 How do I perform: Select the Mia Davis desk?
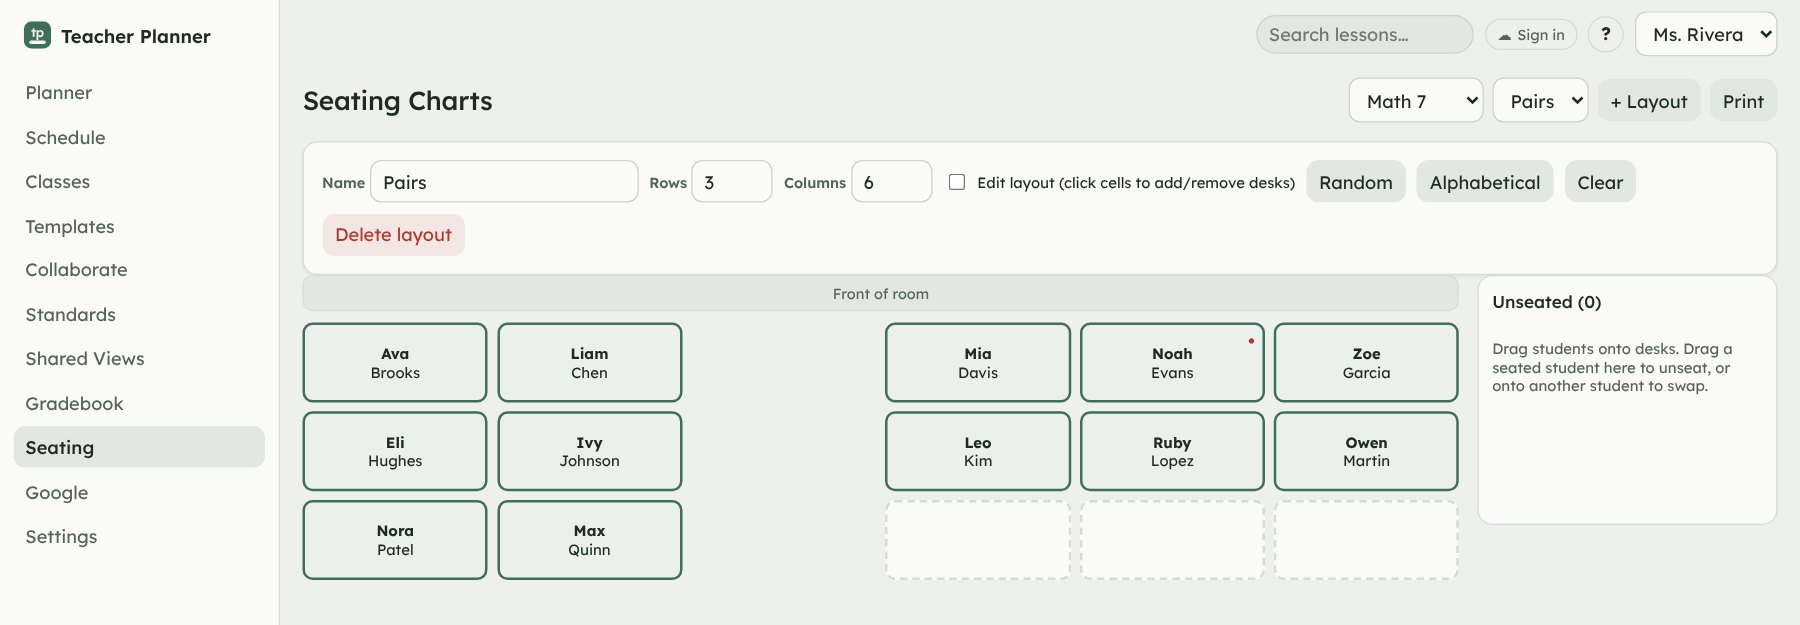pos(978,363)
